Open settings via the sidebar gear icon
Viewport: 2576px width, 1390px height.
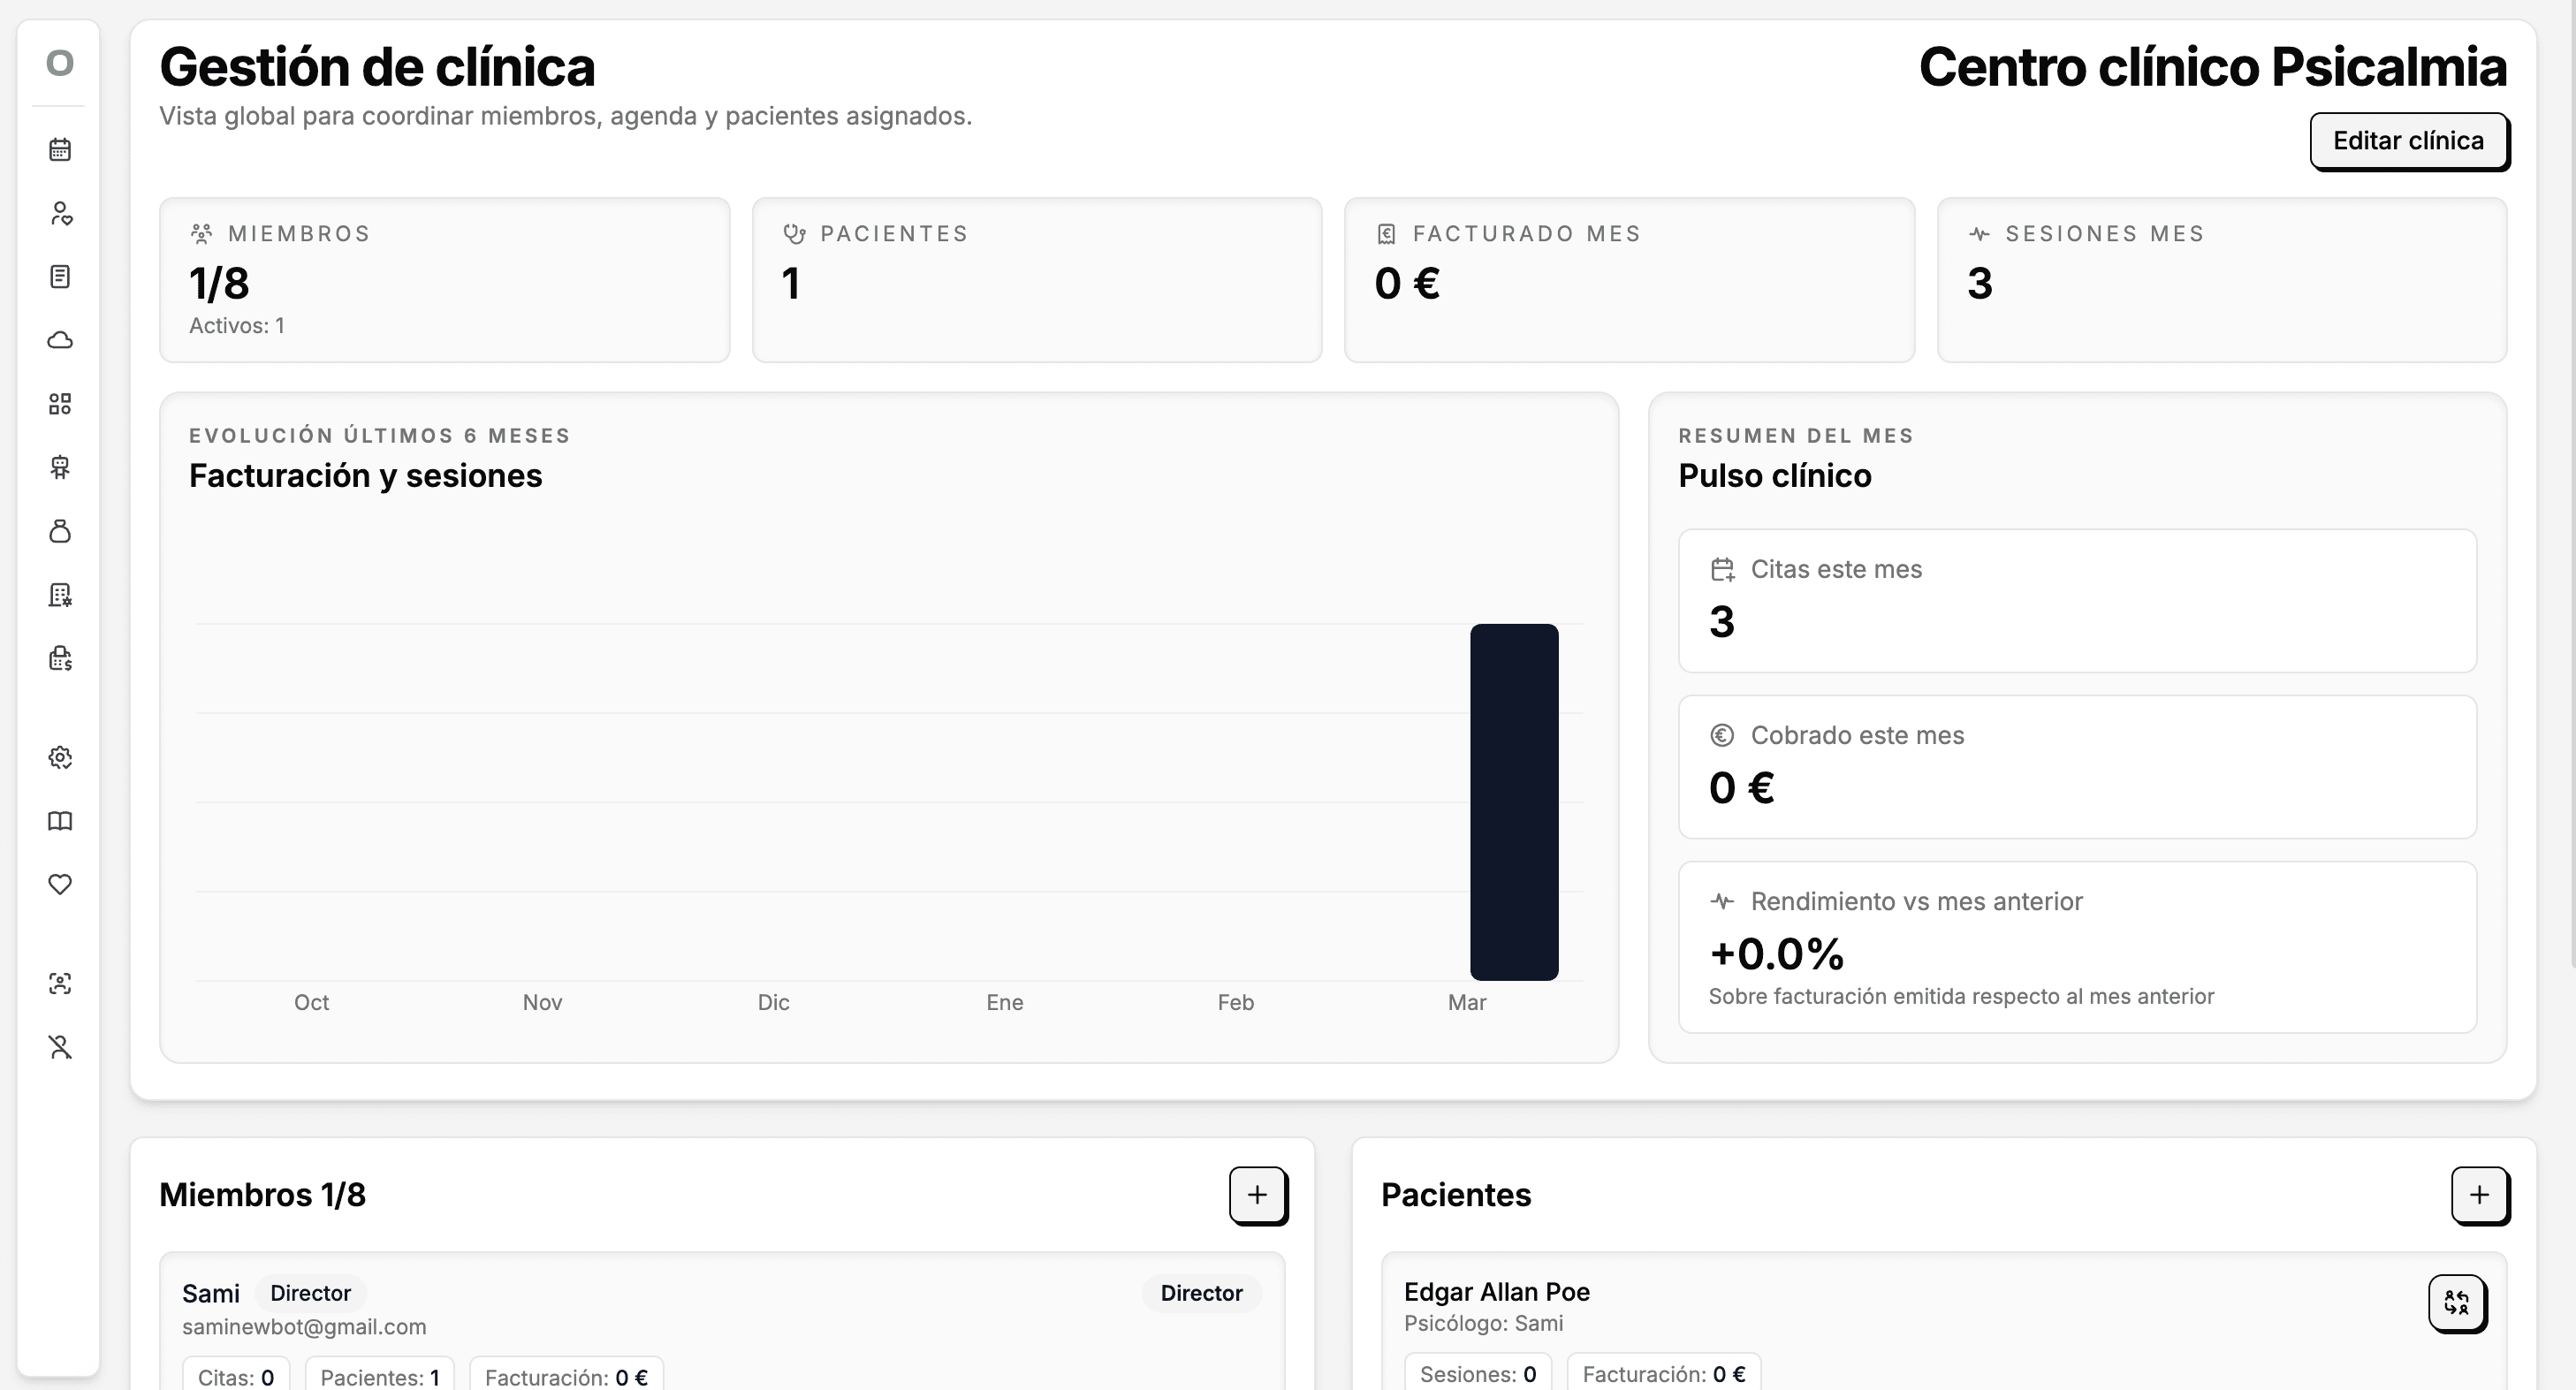[x=60, y=757]
